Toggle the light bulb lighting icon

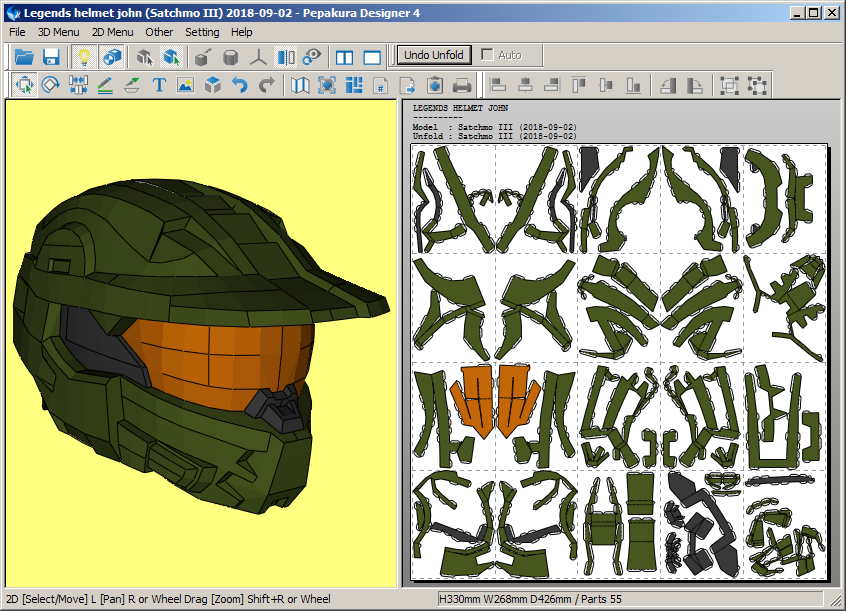84,57
